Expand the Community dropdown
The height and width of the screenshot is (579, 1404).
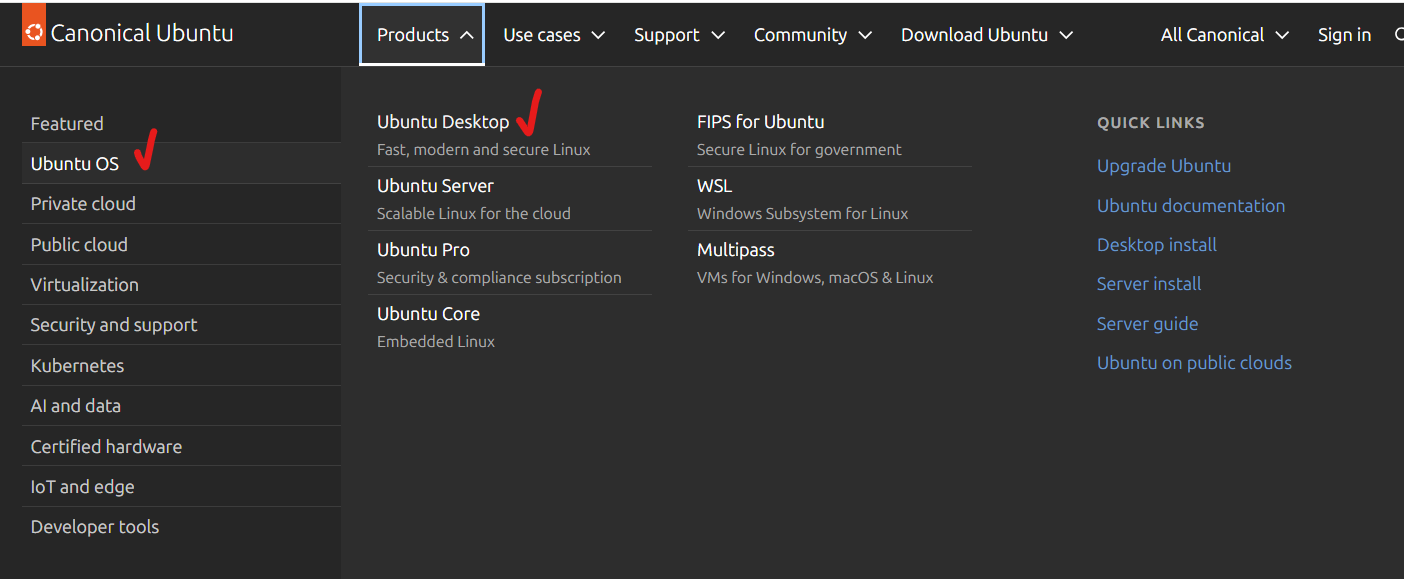click(x=812, y=35)
